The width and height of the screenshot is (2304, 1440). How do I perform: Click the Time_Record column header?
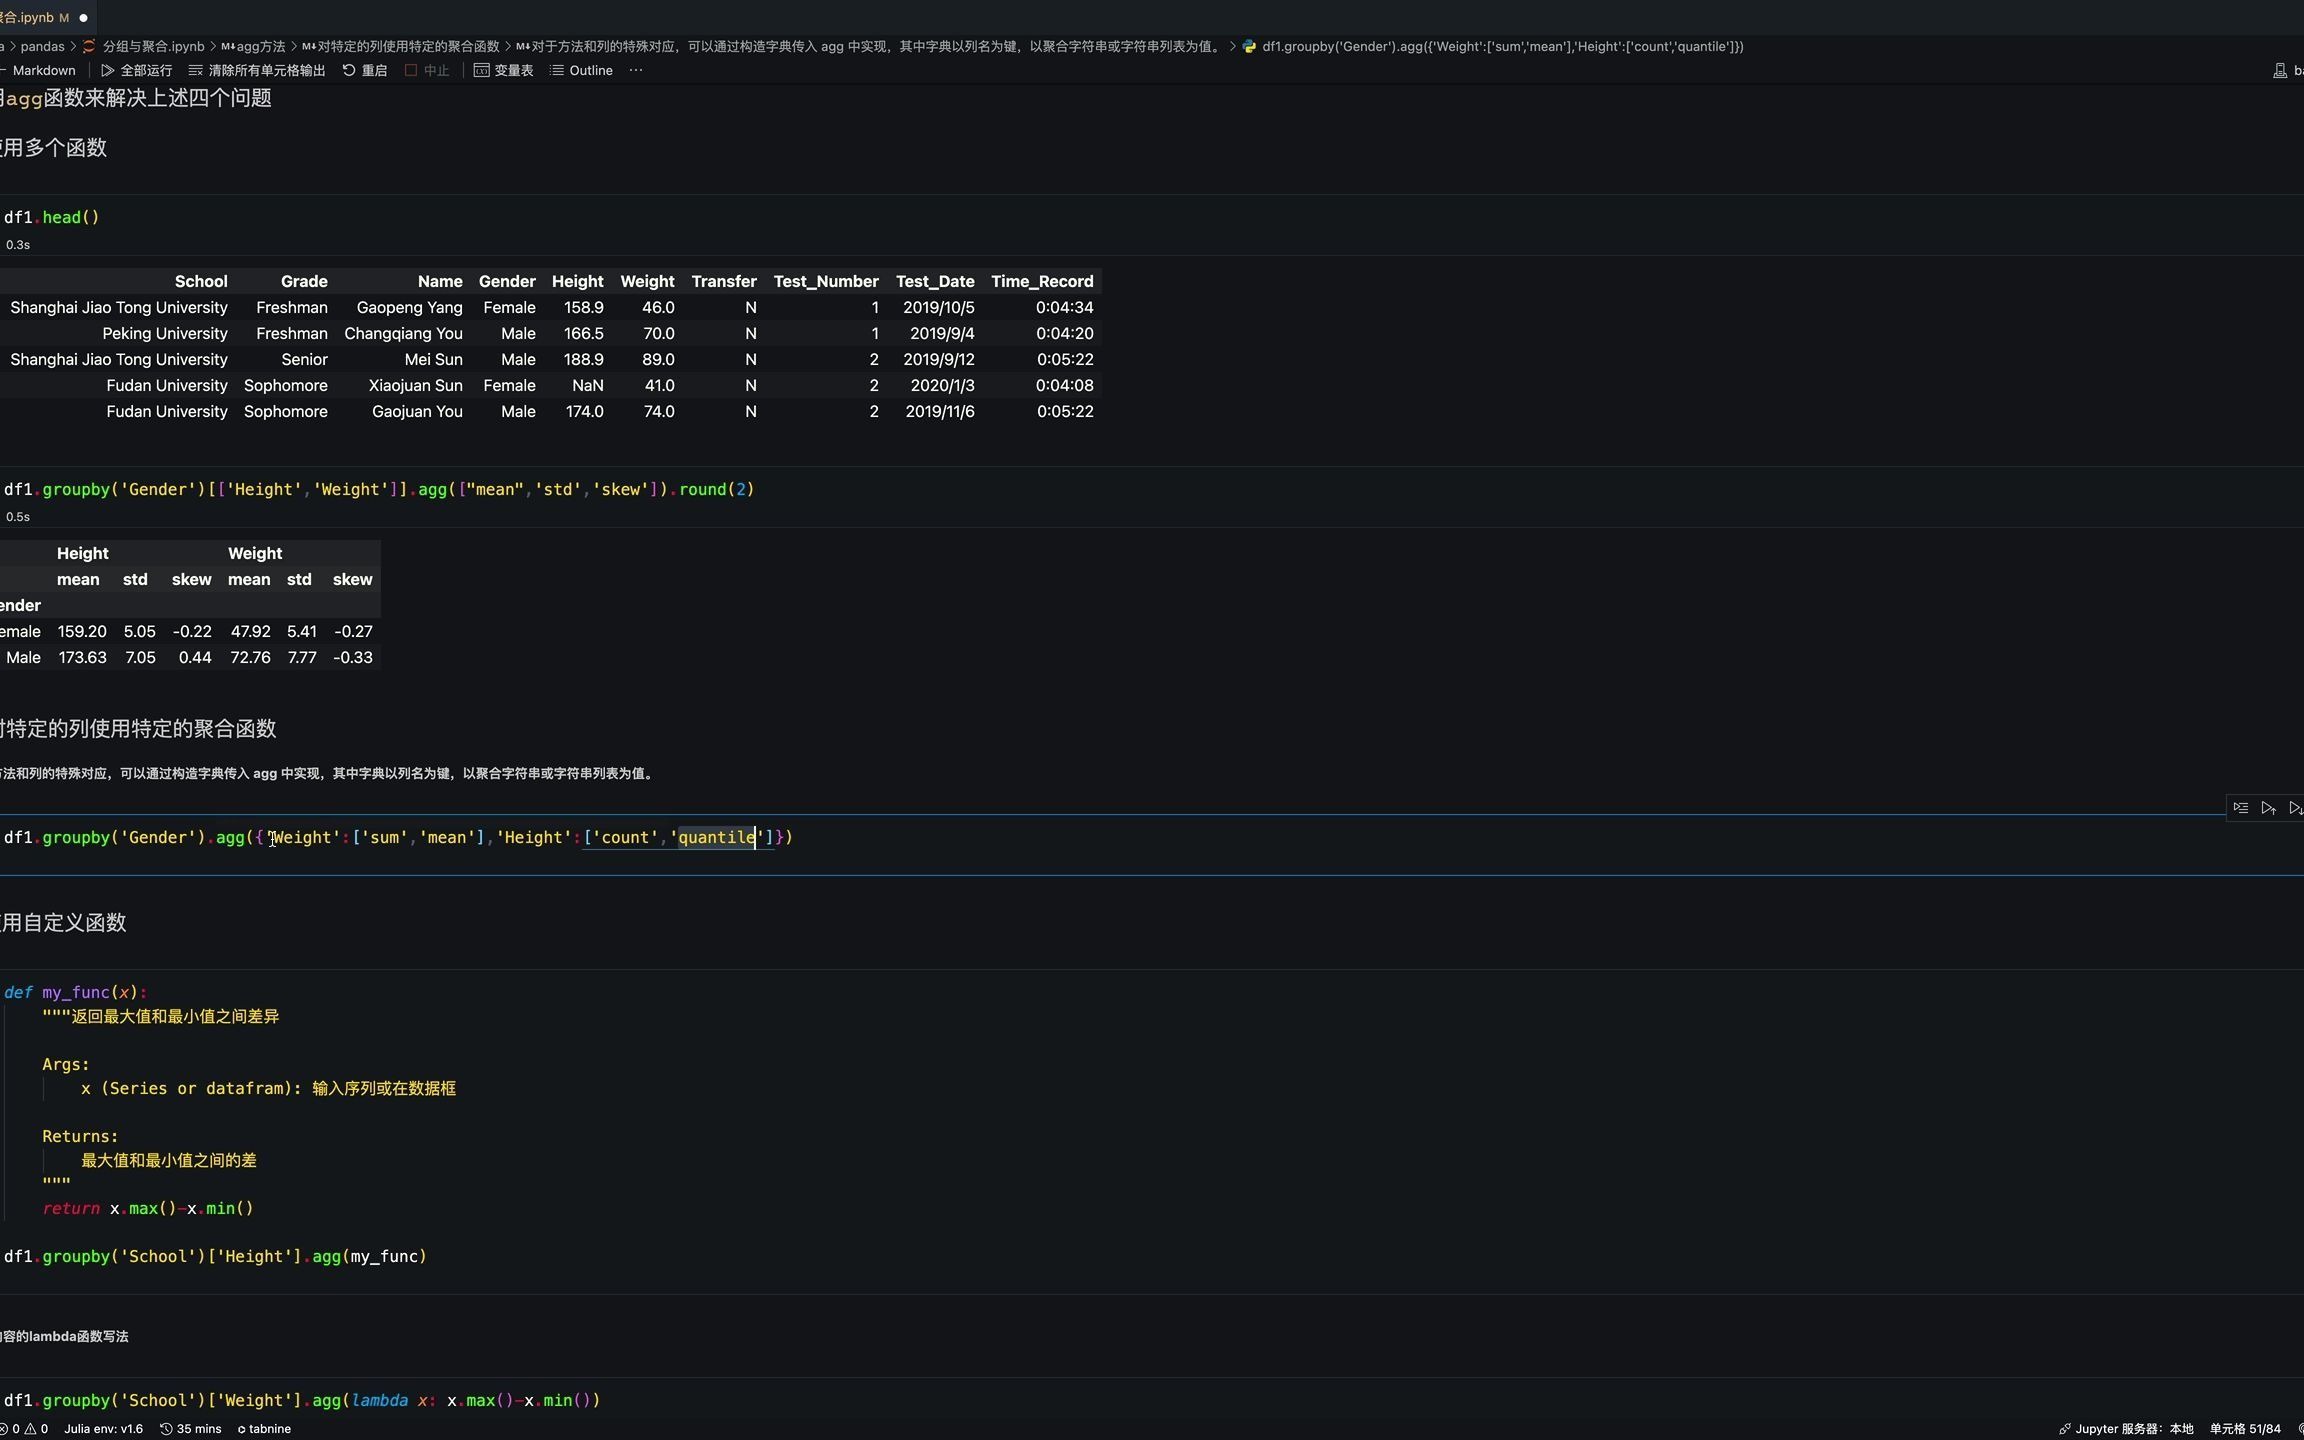(1042, 281)
